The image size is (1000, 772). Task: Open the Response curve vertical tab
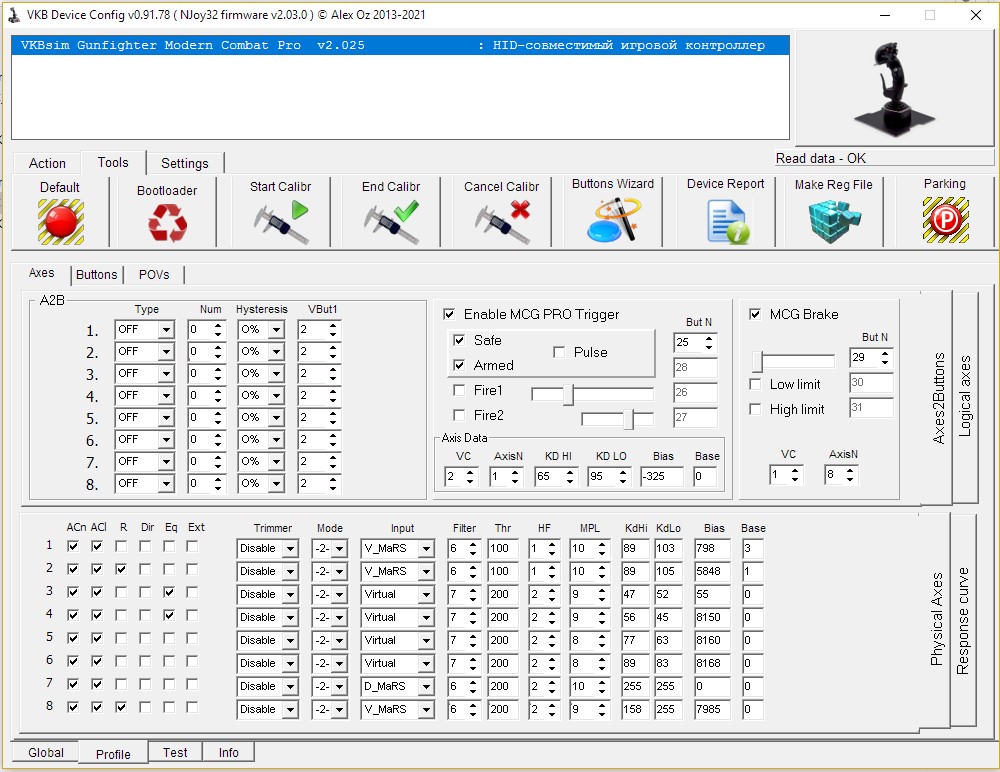click(x=962, y=620)
